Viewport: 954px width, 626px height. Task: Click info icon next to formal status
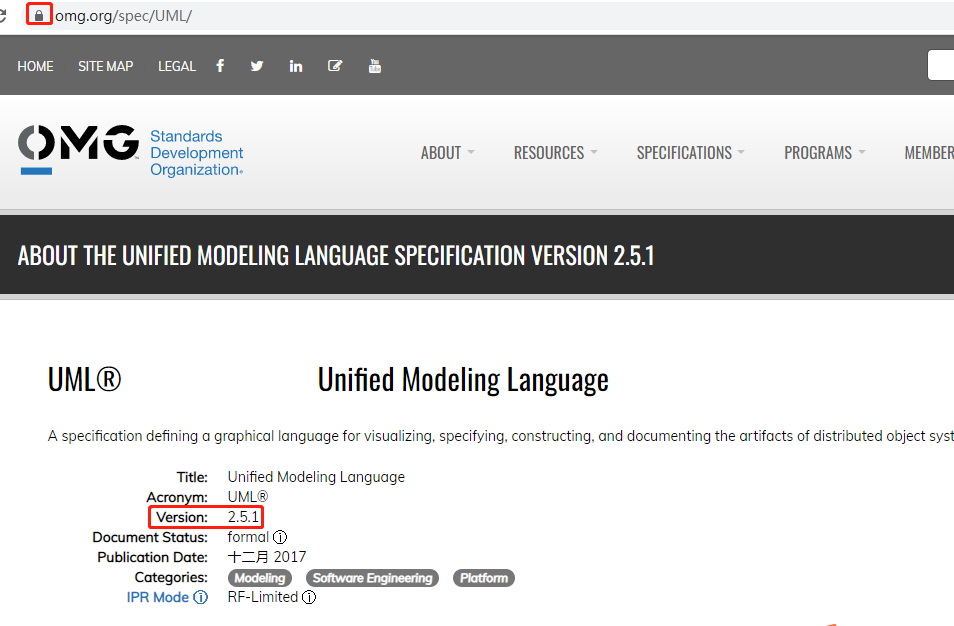pos(280,537)
